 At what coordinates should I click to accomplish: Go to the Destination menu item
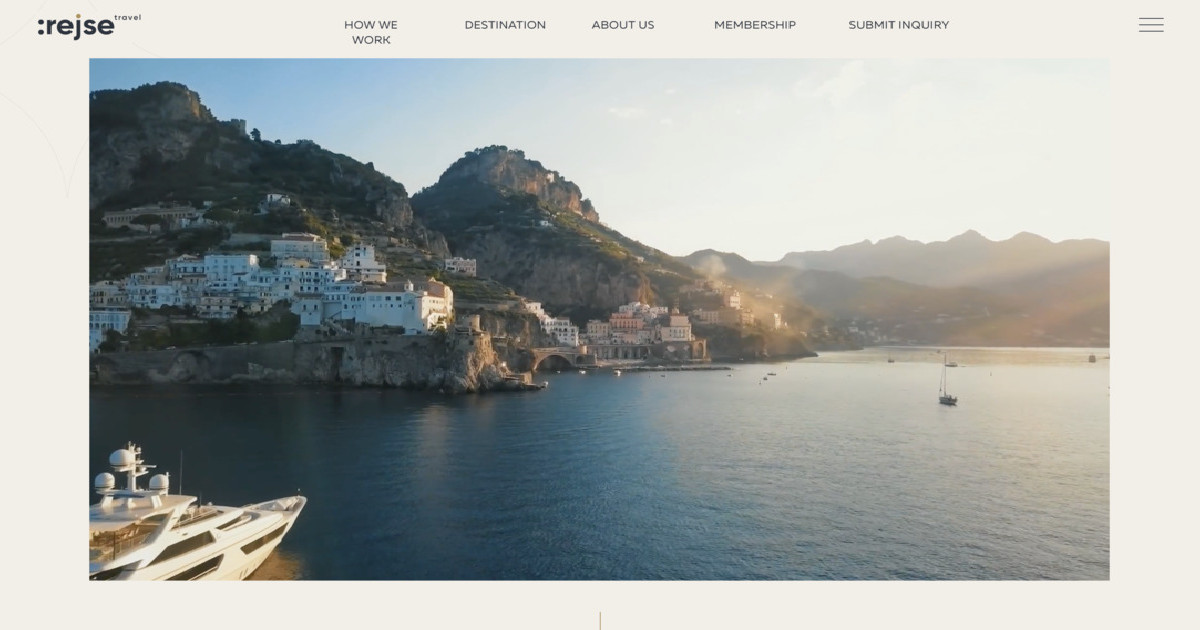[x=505, y=25]
